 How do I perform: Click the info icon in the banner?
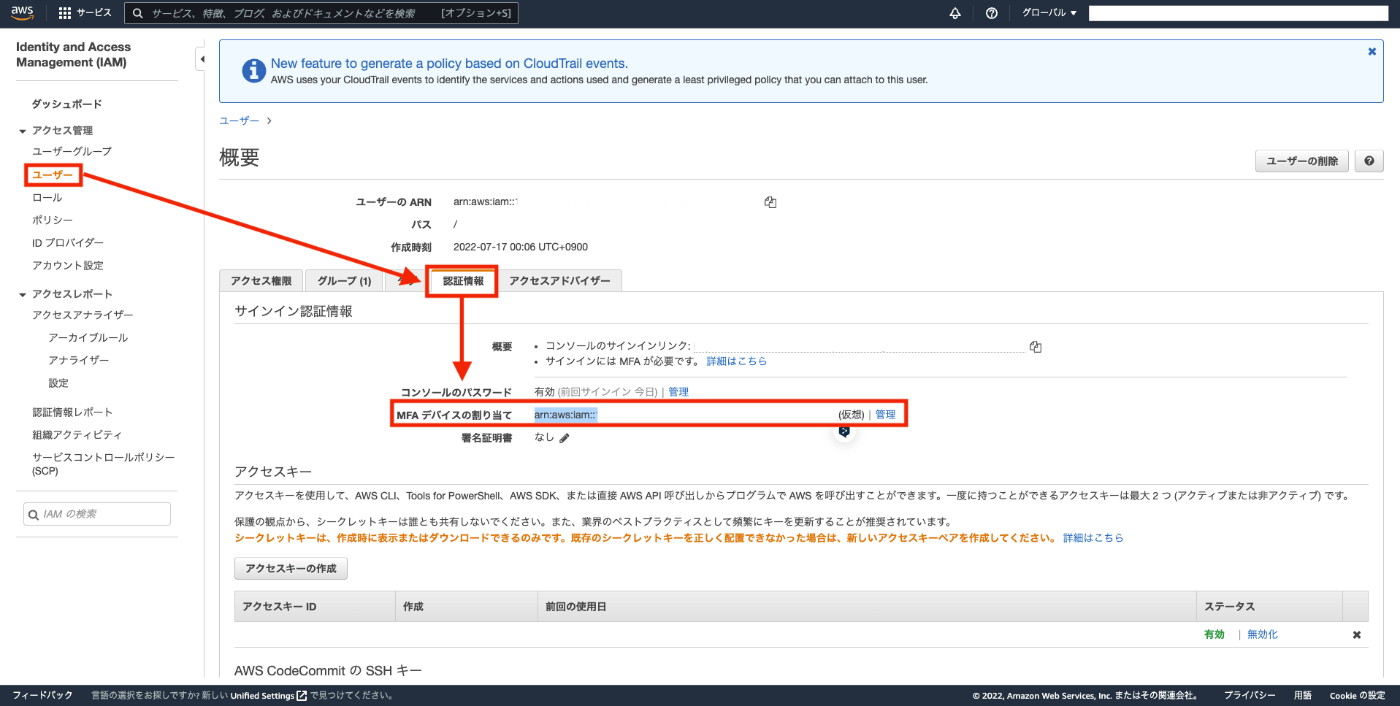[254, 70]
